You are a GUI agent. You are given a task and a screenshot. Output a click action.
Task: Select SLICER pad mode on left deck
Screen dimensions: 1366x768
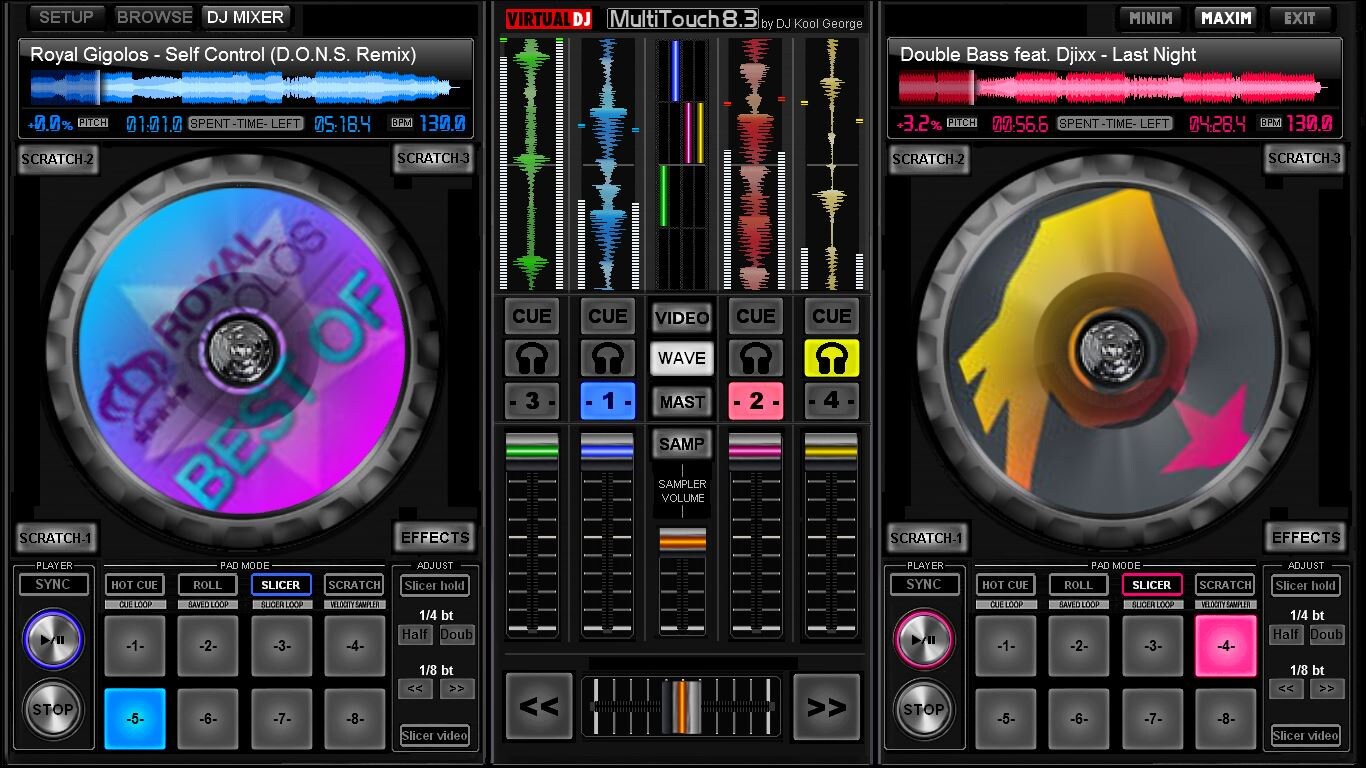(280, 584)
